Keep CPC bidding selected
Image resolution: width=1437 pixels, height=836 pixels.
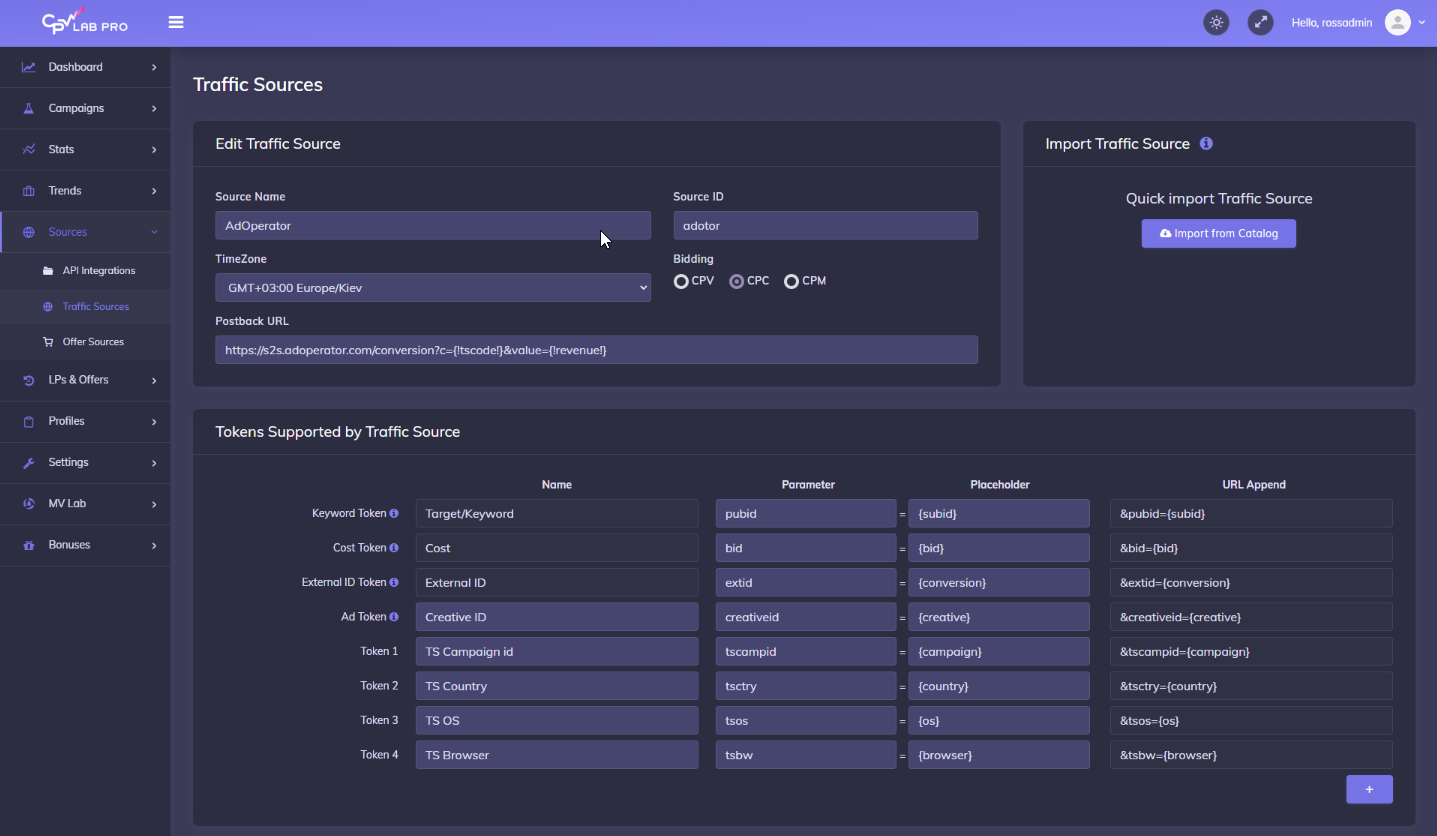point(735,280)
